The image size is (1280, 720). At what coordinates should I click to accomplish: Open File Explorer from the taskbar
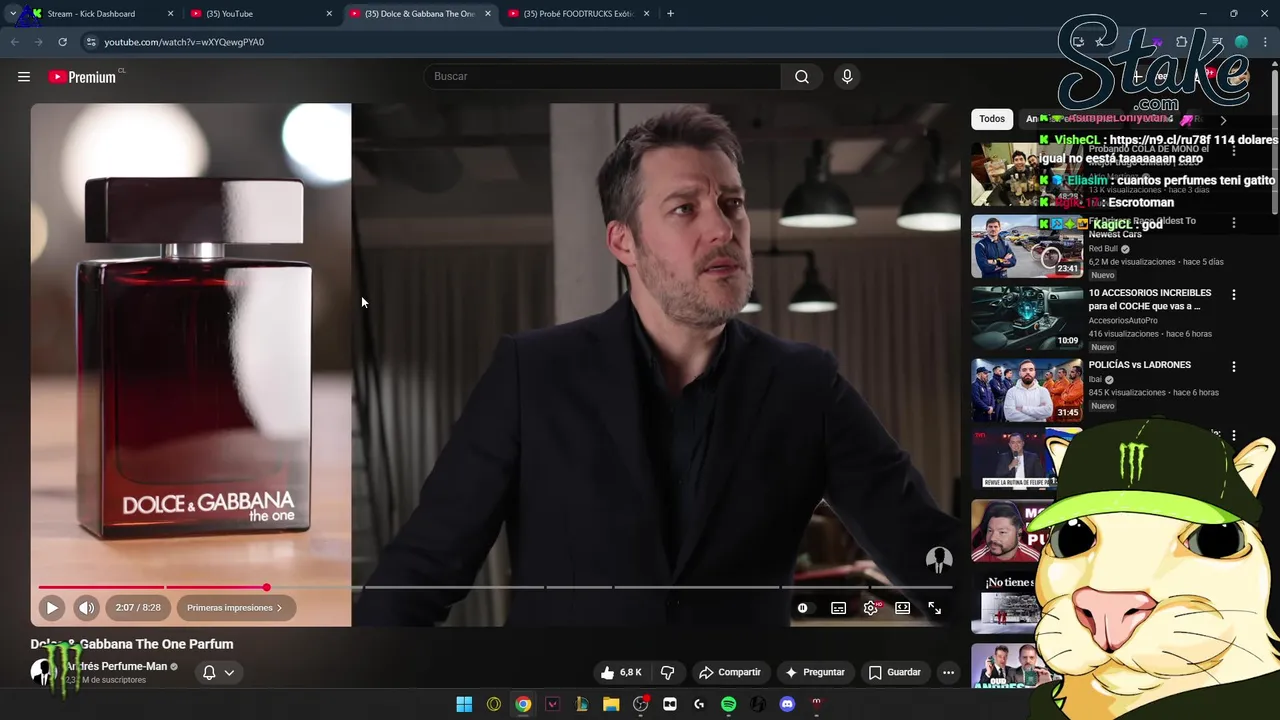pos(611,704)
